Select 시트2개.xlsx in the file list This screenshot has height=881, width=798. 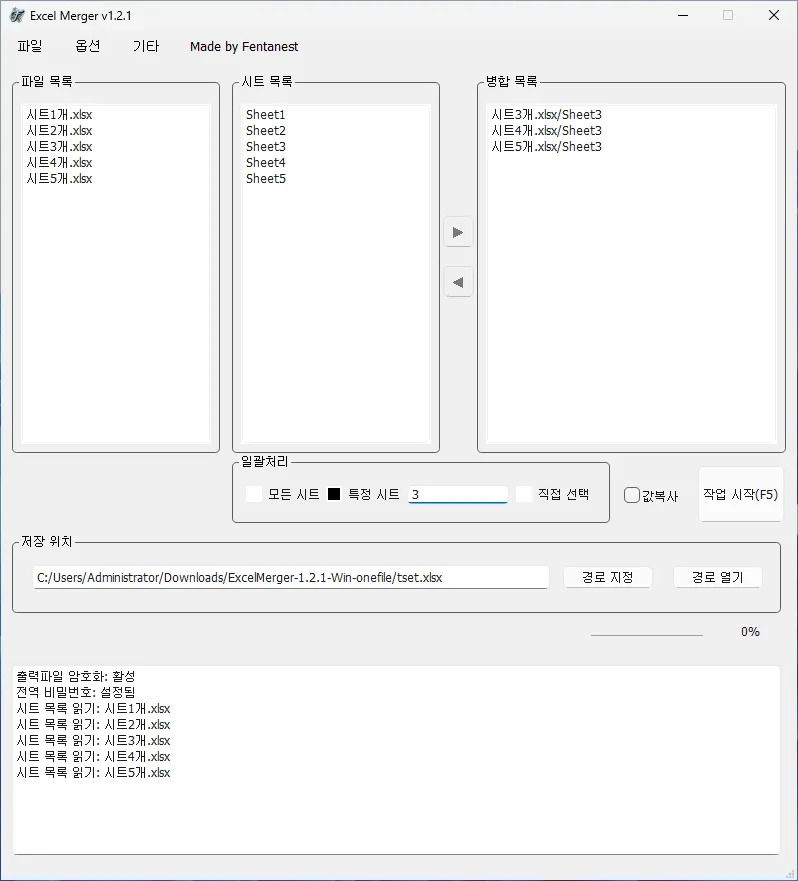point(115,131)
